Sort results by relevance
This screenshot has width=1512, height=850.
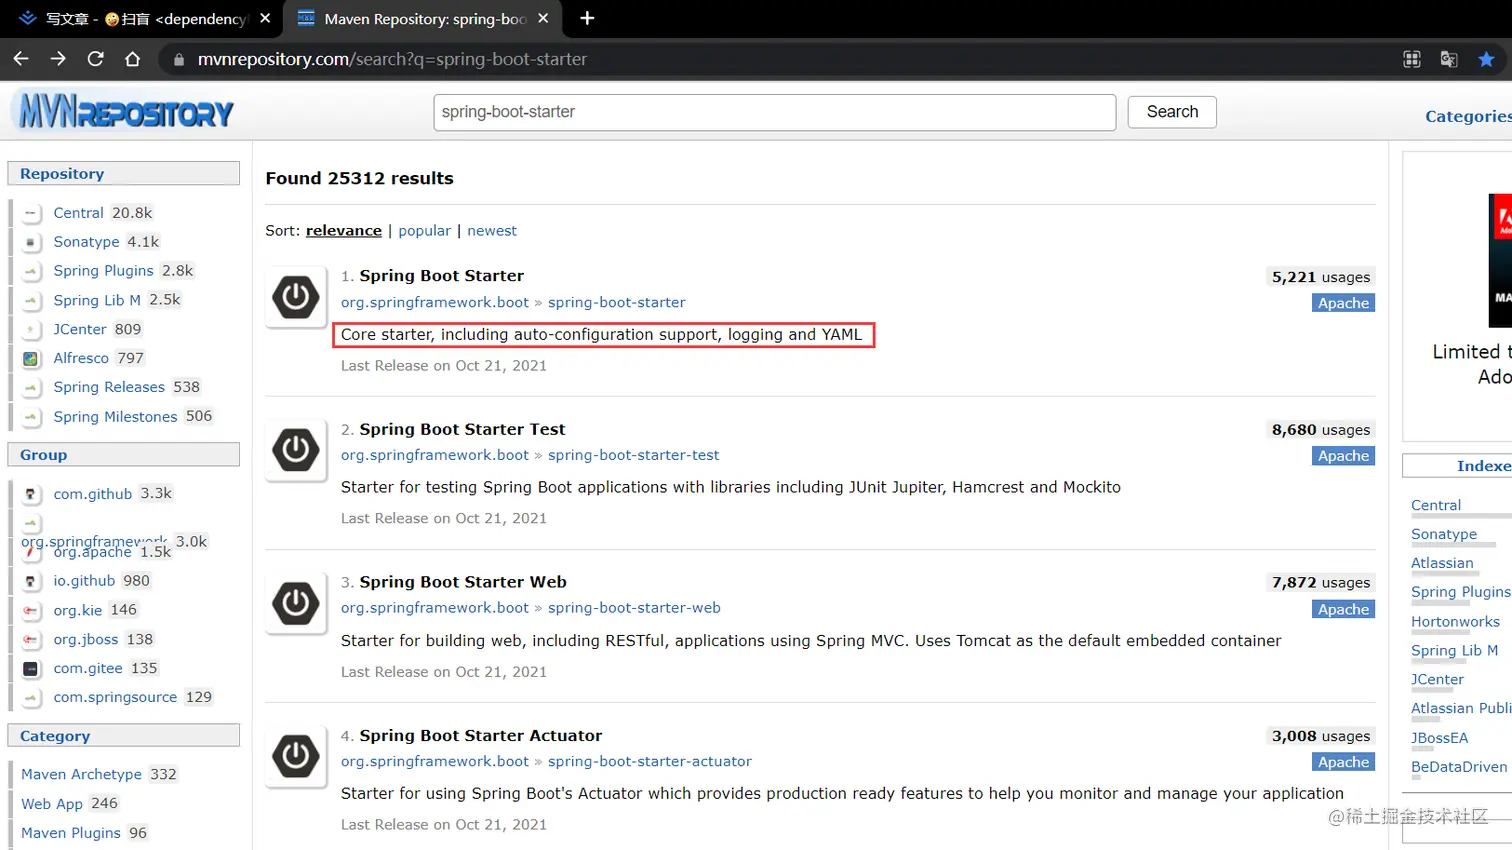[344, 231]
